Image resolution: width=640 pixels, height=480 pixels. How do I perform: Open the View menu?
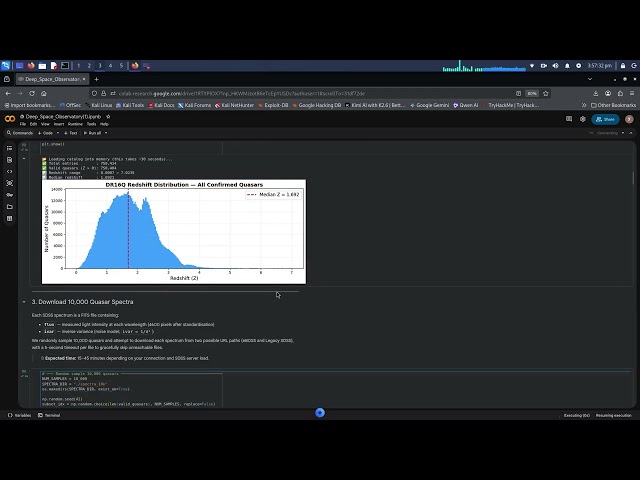point(45,124)
